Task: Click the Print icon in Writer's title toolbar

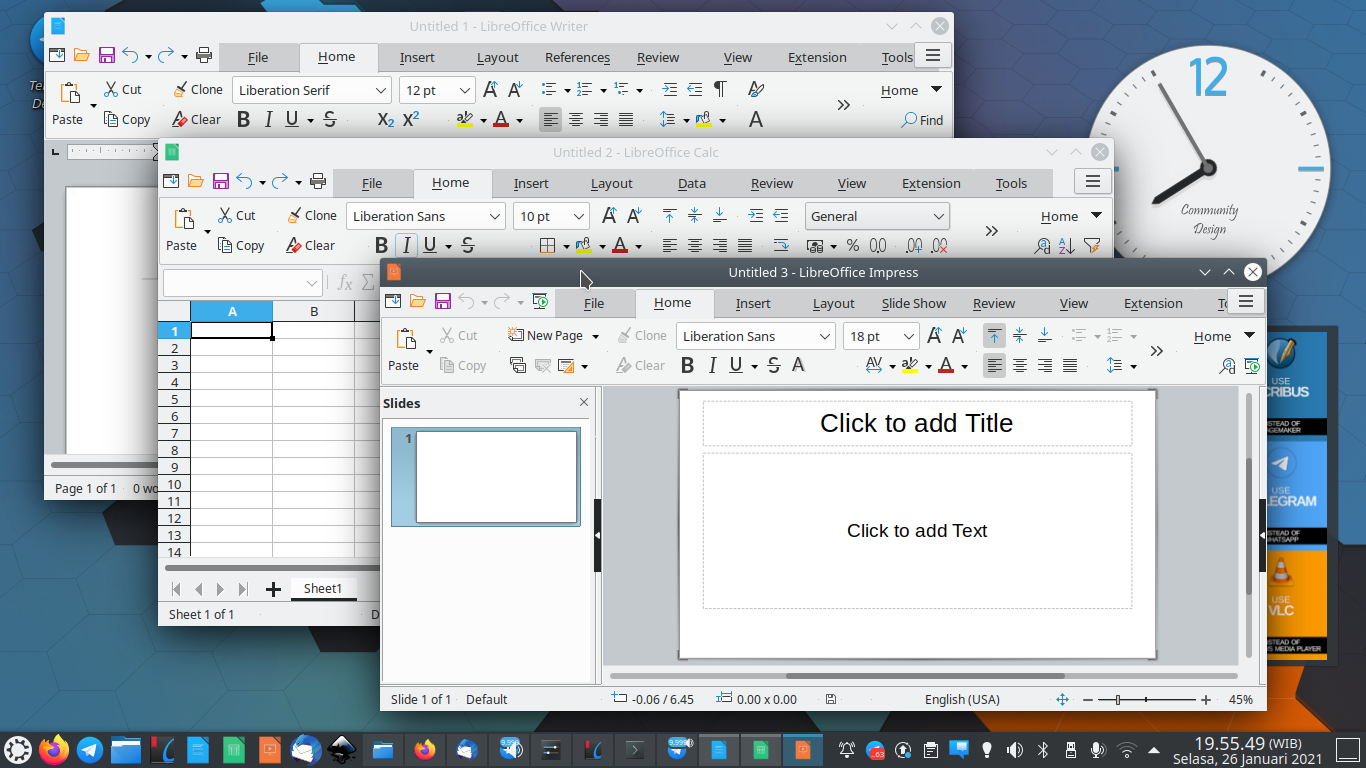Action: pyautogui.click(x=204, y=55)
